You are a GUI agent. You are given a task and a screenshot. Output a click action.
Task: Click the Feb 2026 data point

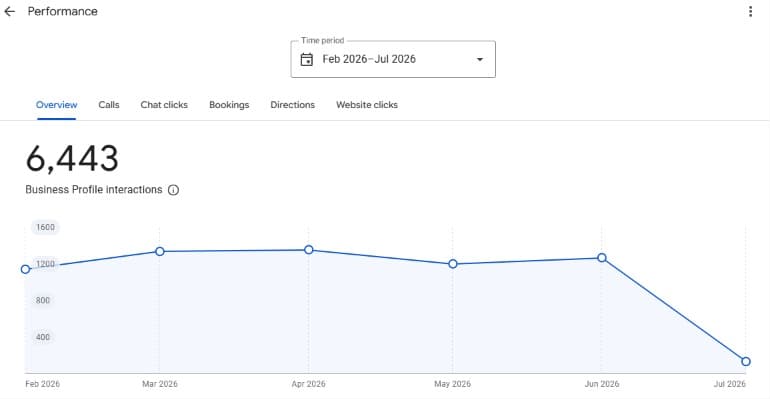point(26,269)
